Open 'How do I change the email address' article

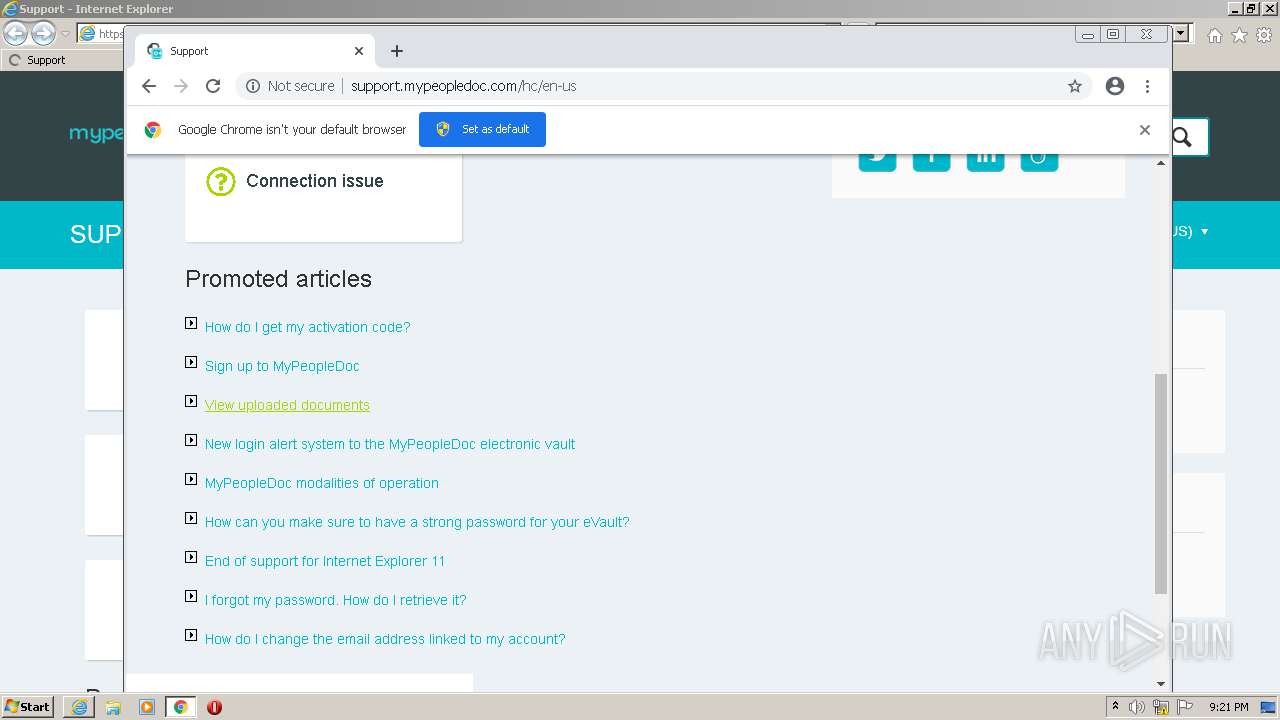pos(385,639)
